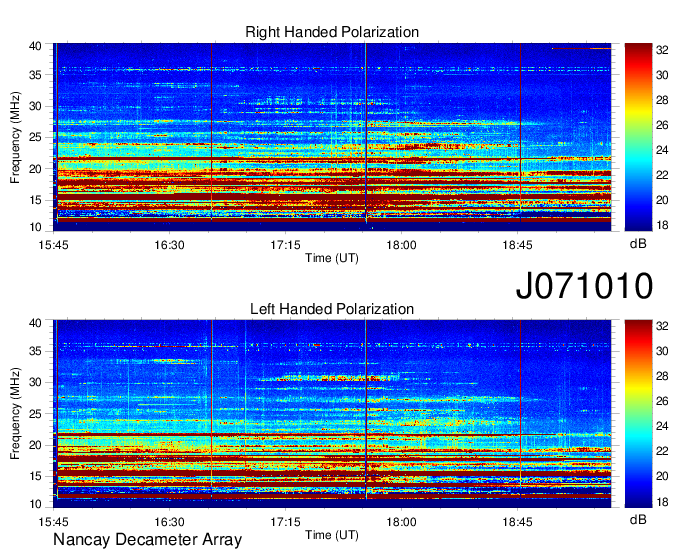Click the dB color bar beside Right Handed plot
This screenshot has height=552, width=680.
coord(638,137)
